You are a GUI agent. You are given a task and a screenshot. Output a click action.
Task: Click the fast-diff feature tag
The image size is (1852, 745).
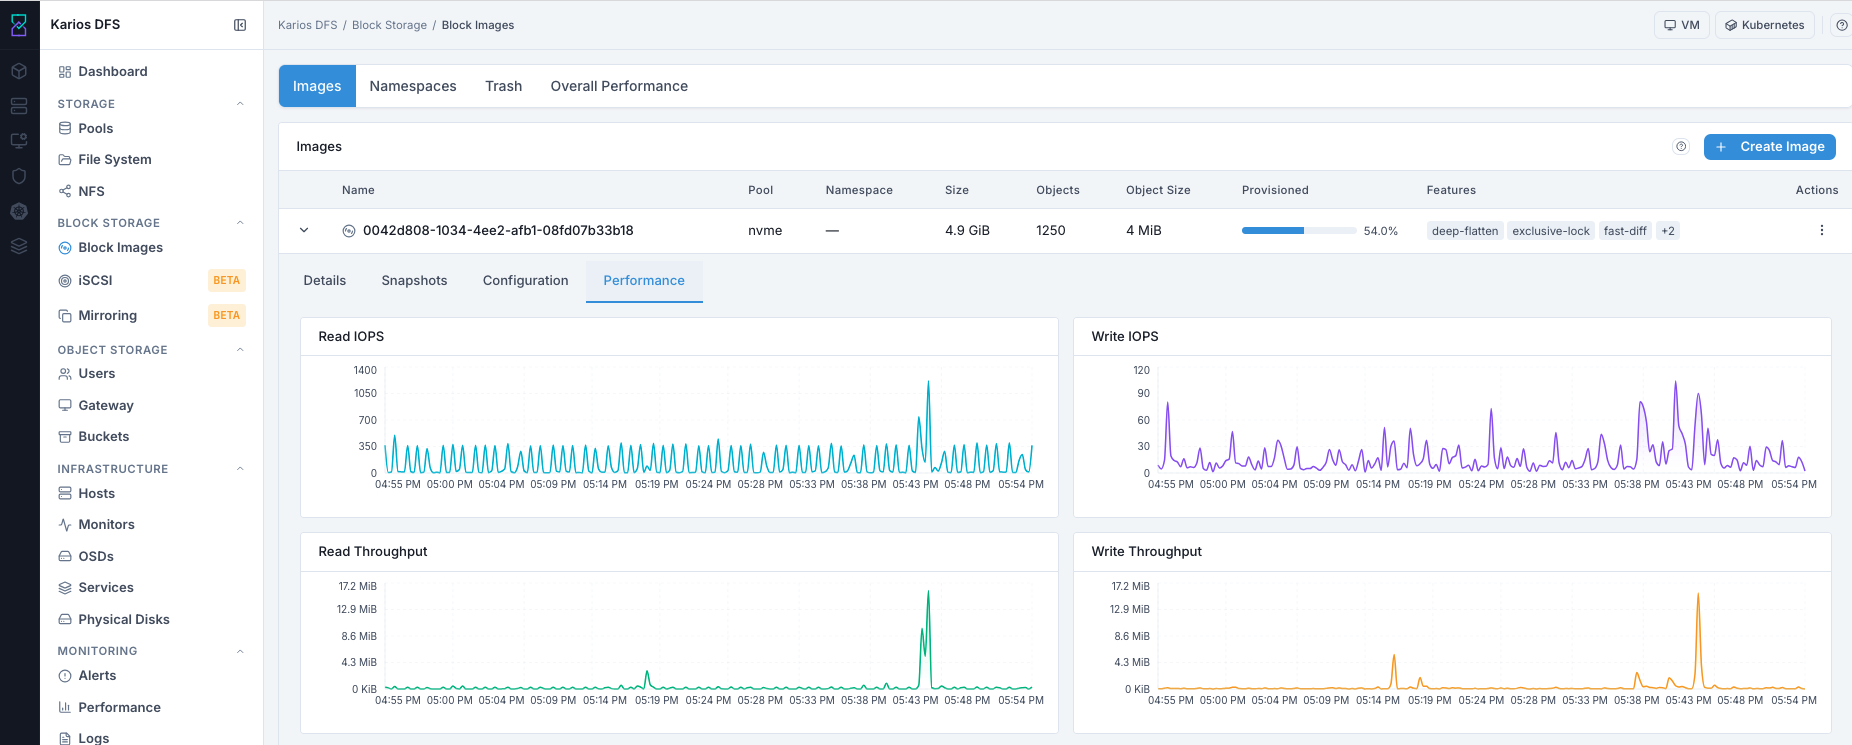tap(1625, 231)
